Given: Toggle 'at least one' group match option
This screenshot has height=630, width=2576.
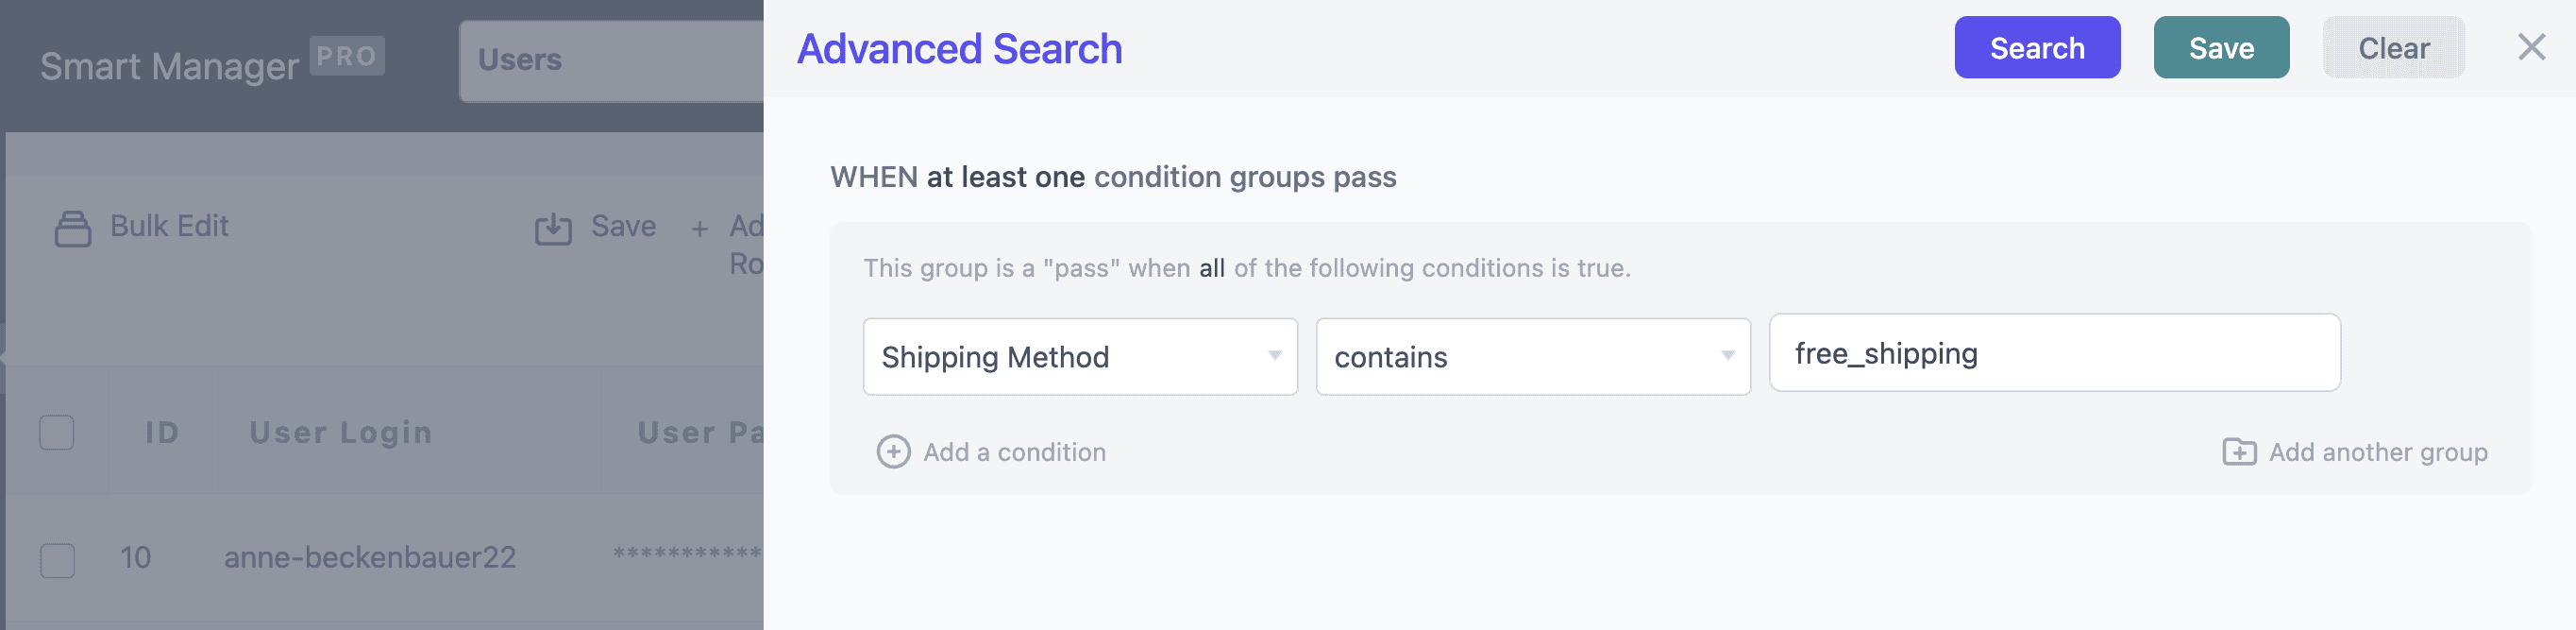Looking at the screenshot, I should [1005, 177].
